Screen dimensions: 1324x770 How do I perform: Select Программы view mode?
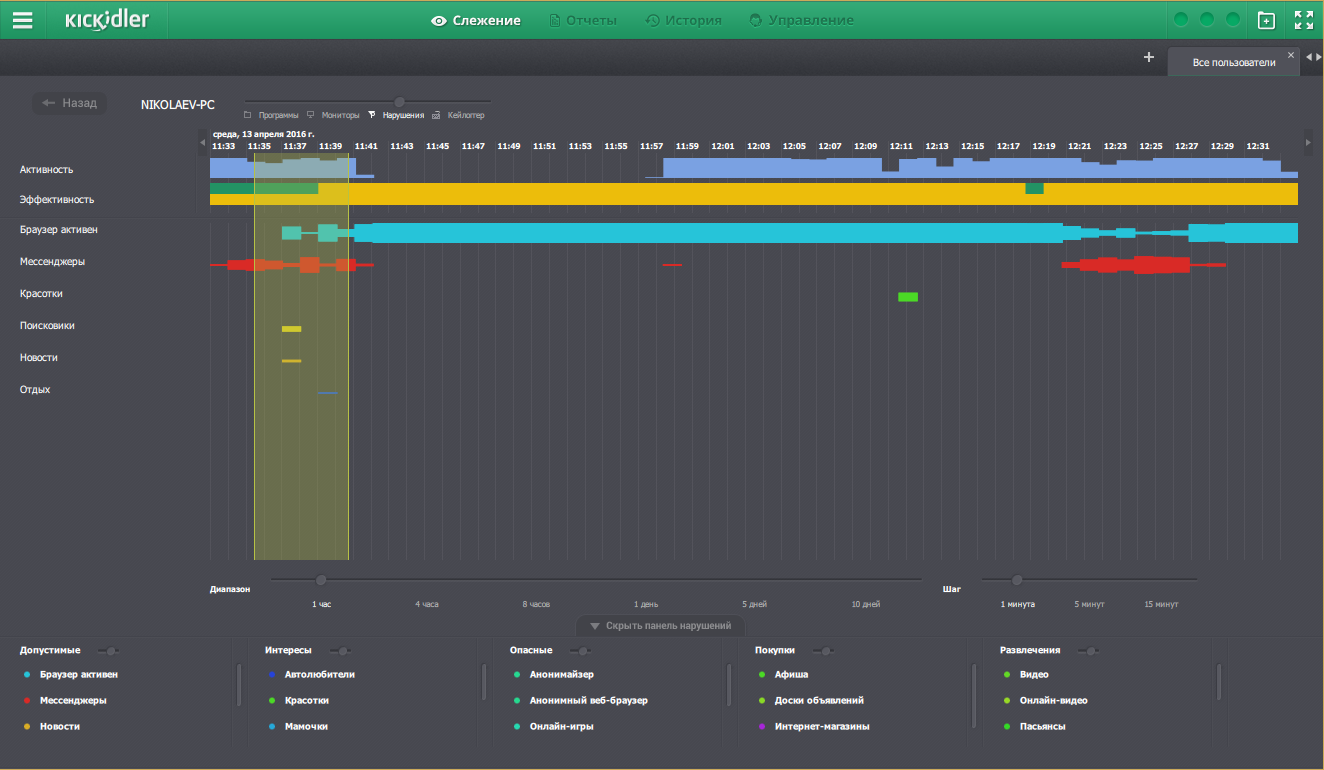point(271,115)
